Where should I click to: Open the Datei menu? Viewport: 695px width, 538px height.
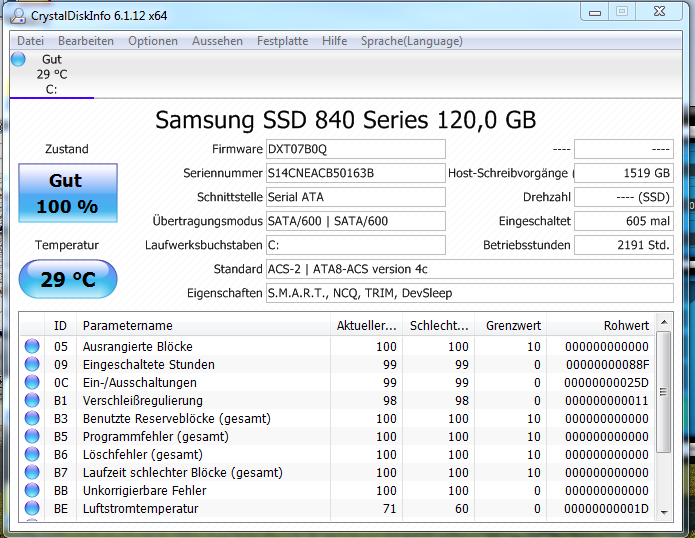(x=30, y=41)
